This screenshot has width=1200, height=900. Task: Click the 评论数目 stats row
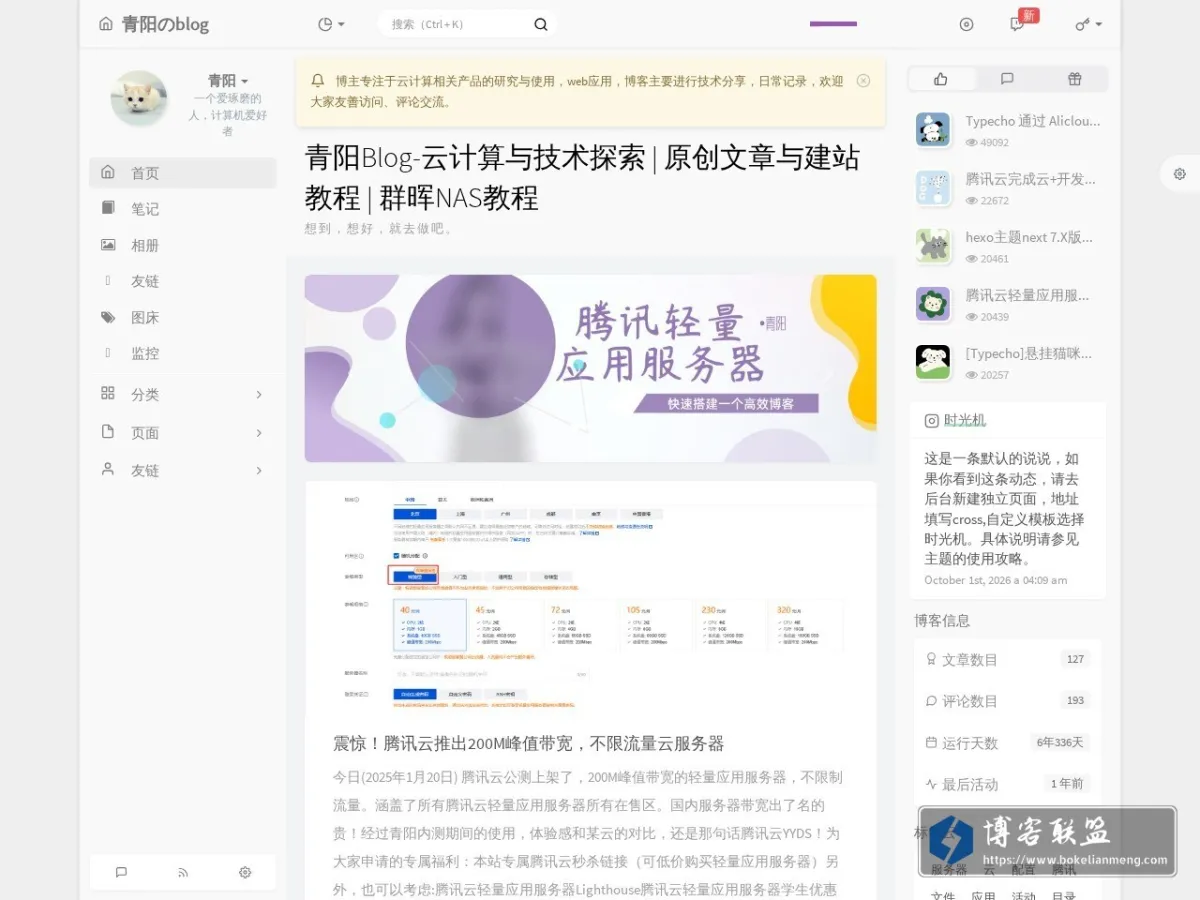[1007, 701]
